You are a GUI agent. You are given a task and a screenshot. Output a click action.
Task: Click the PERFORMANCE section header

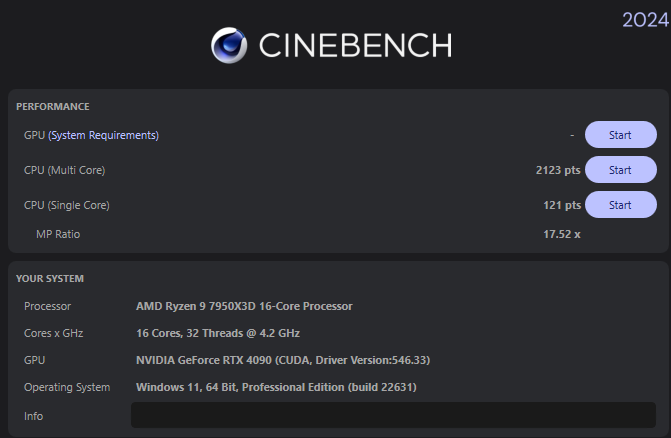coord(53,106)
